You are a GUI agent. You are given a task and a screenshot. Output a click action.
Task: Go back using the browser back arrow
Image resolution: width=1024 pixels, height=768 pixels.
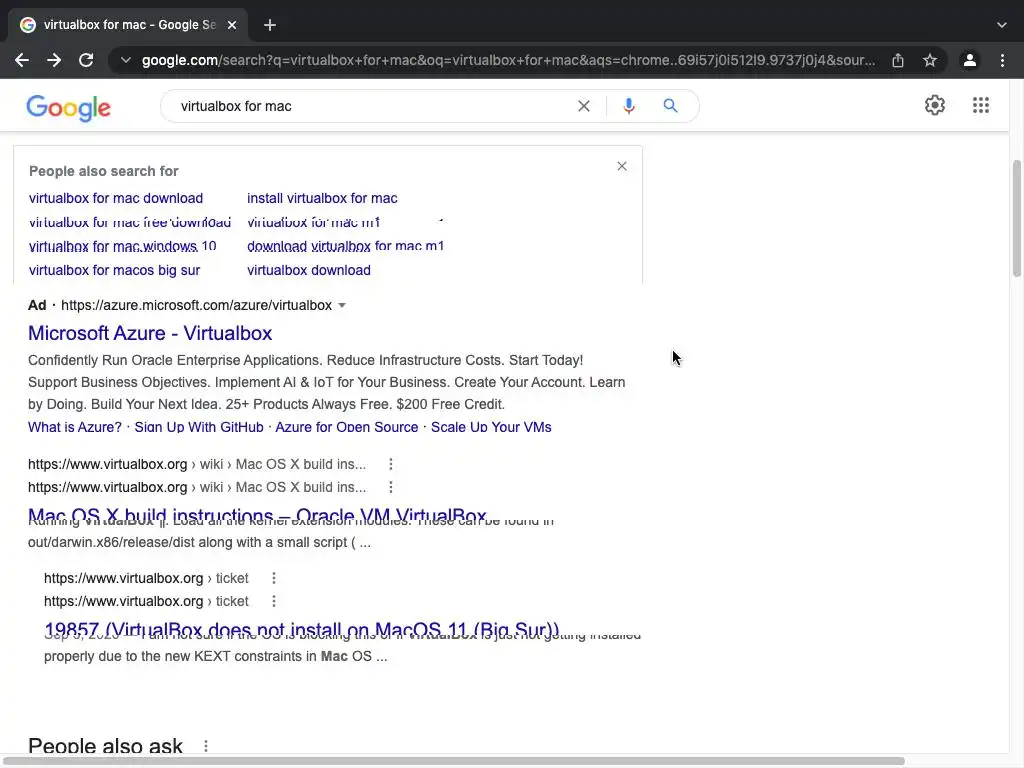(x=22, y=60)
